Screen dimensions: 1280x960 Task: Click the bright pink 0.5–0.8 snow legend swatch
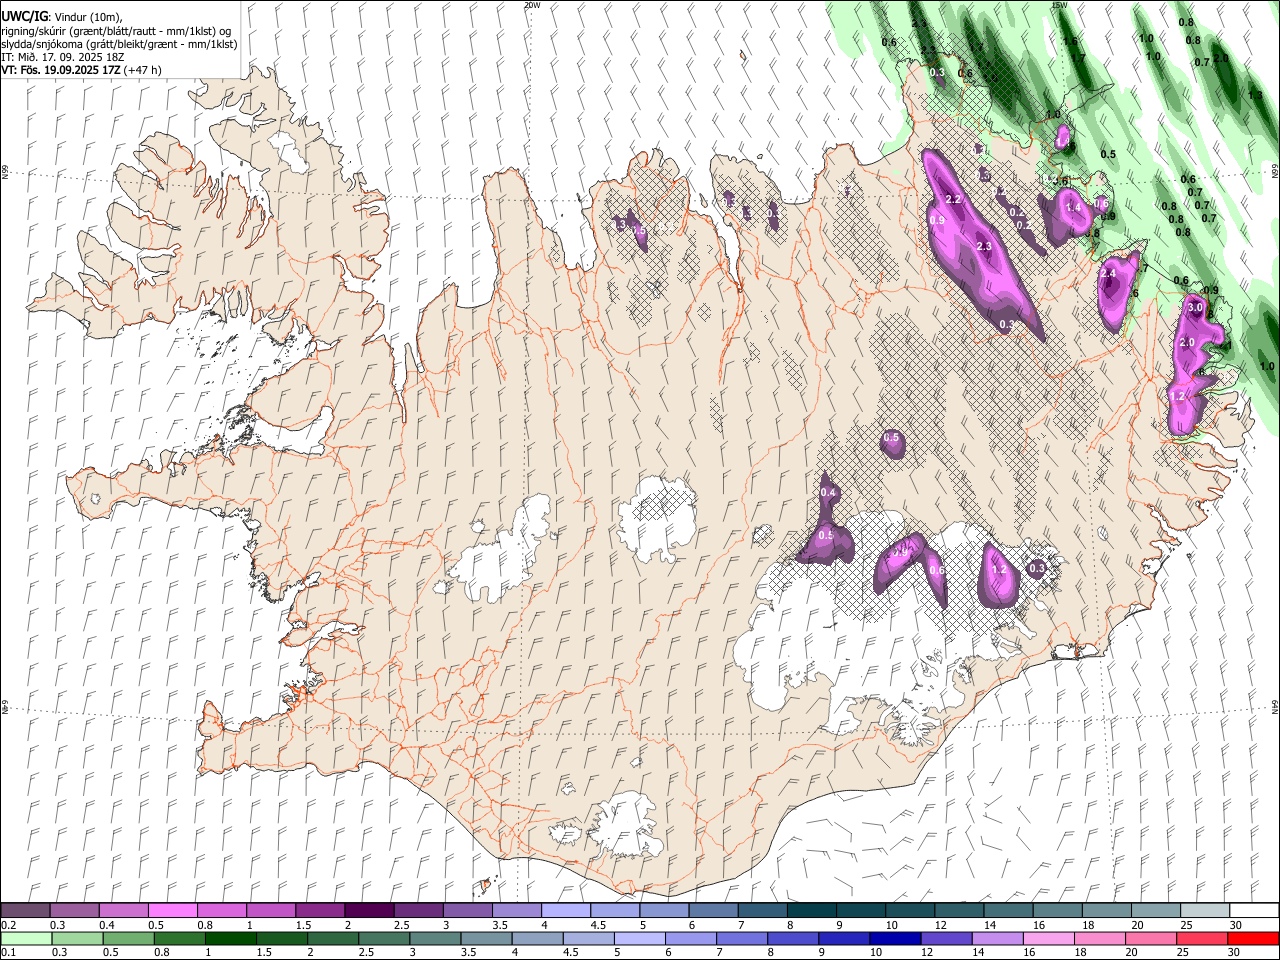tap(172, 911)
